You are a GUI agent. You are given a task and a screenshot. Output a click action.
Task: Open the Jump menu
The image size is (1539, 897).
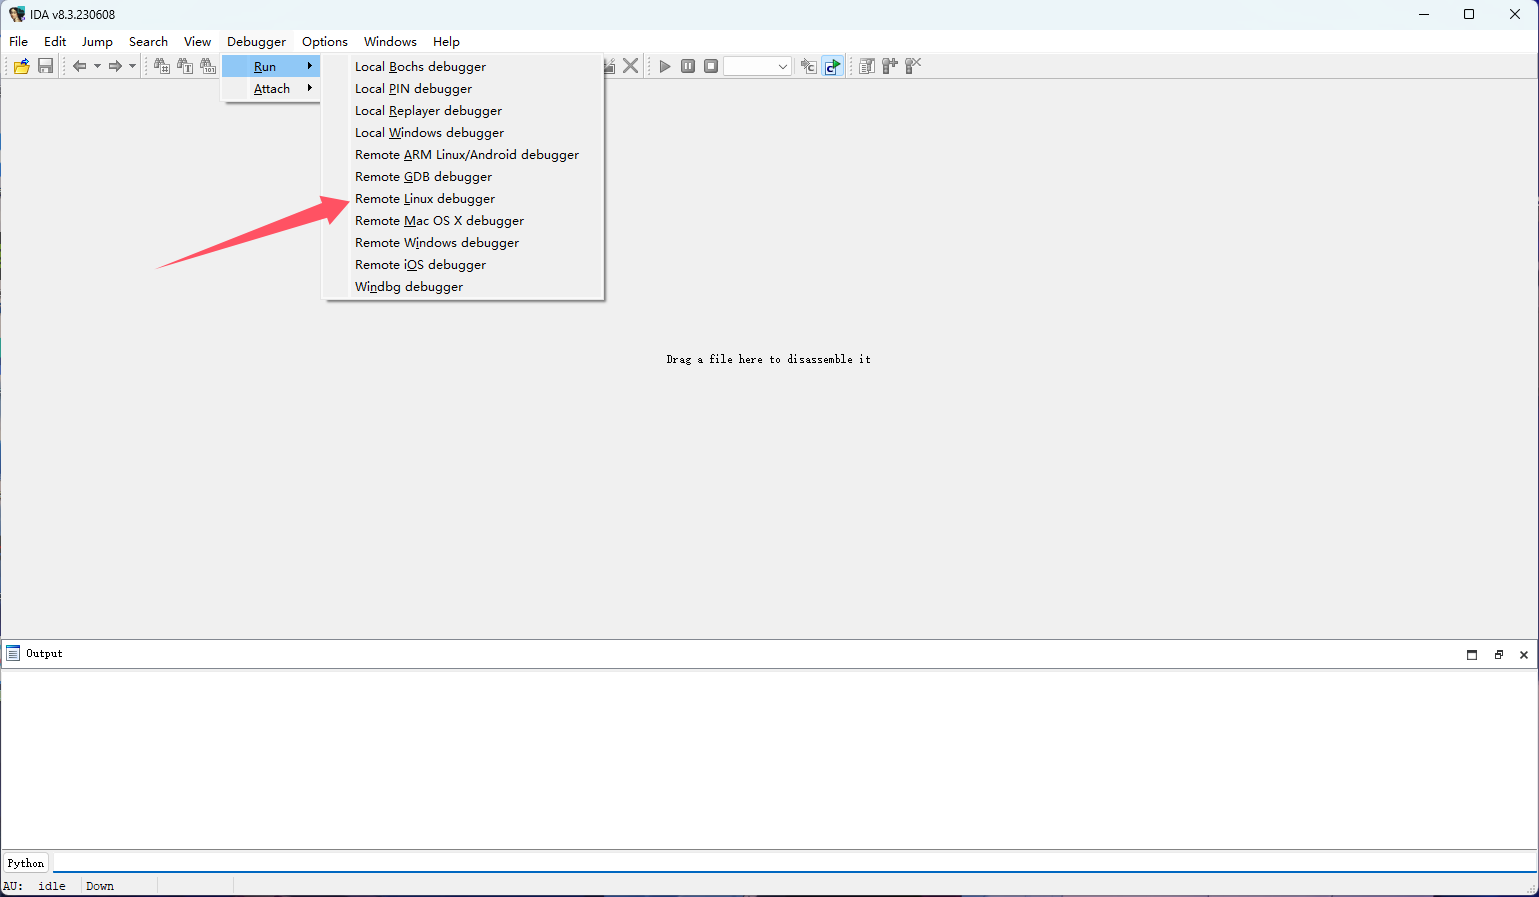97,41
